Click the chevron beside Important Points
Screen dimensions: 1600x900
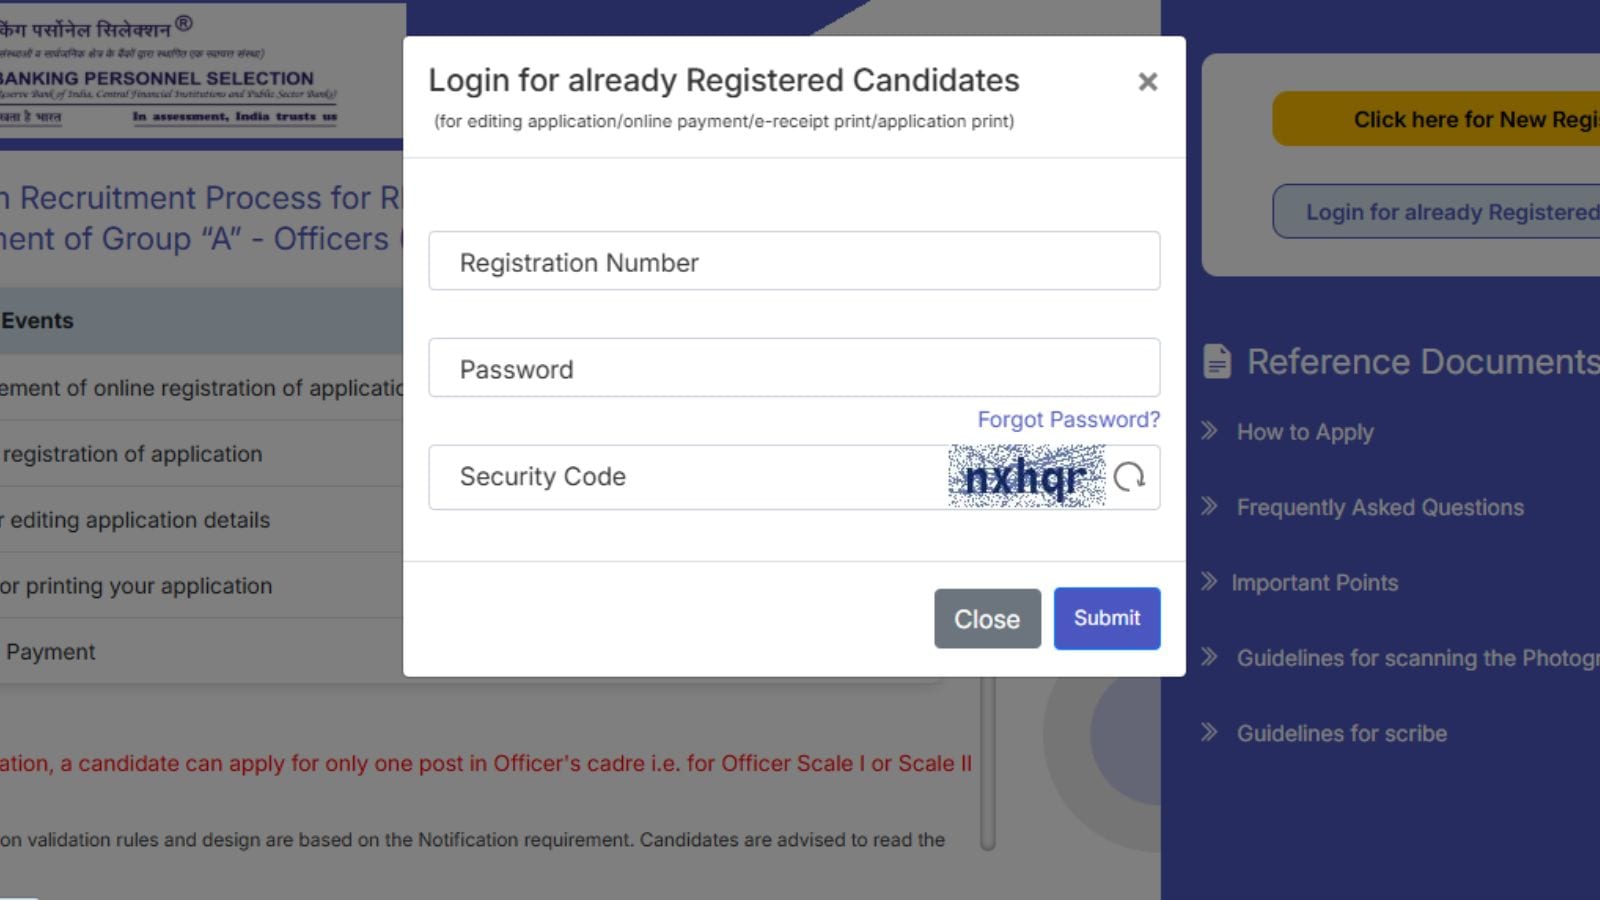pos(1210,581)
